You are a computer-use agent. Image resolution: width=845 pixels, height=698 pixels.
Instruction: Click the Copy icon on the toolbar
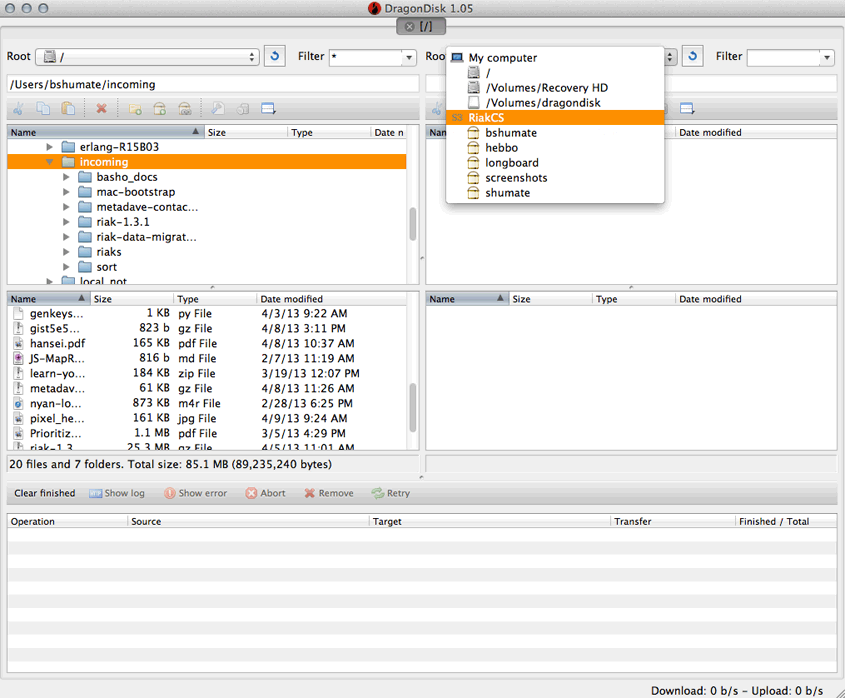point(42,108)
